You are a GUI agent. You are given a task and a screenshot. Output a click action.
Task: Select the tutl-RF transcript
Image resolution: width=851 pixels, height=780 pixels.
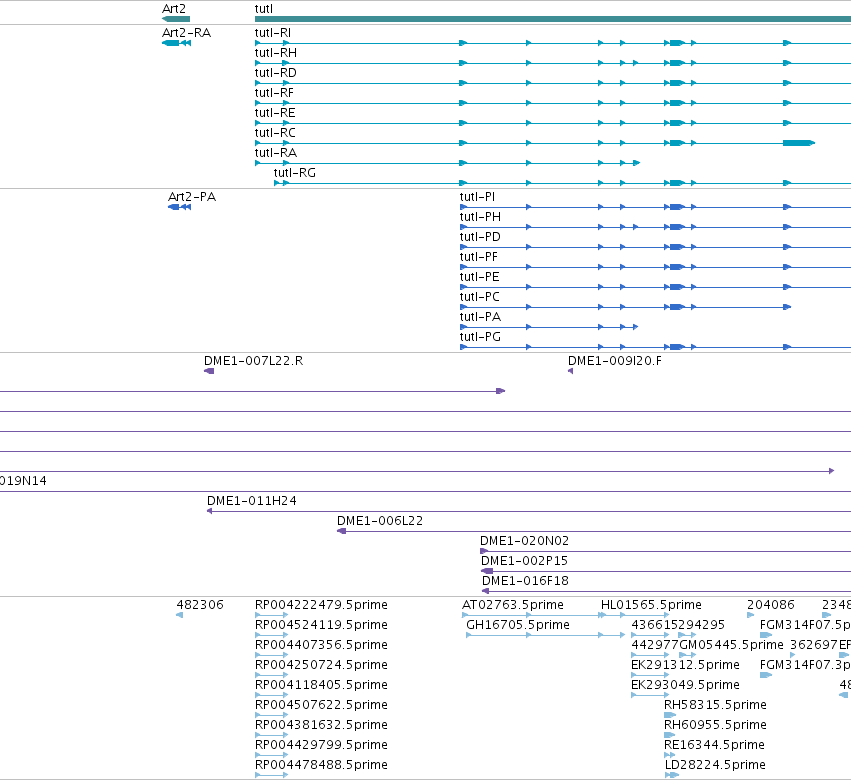(x=552, y=103)
